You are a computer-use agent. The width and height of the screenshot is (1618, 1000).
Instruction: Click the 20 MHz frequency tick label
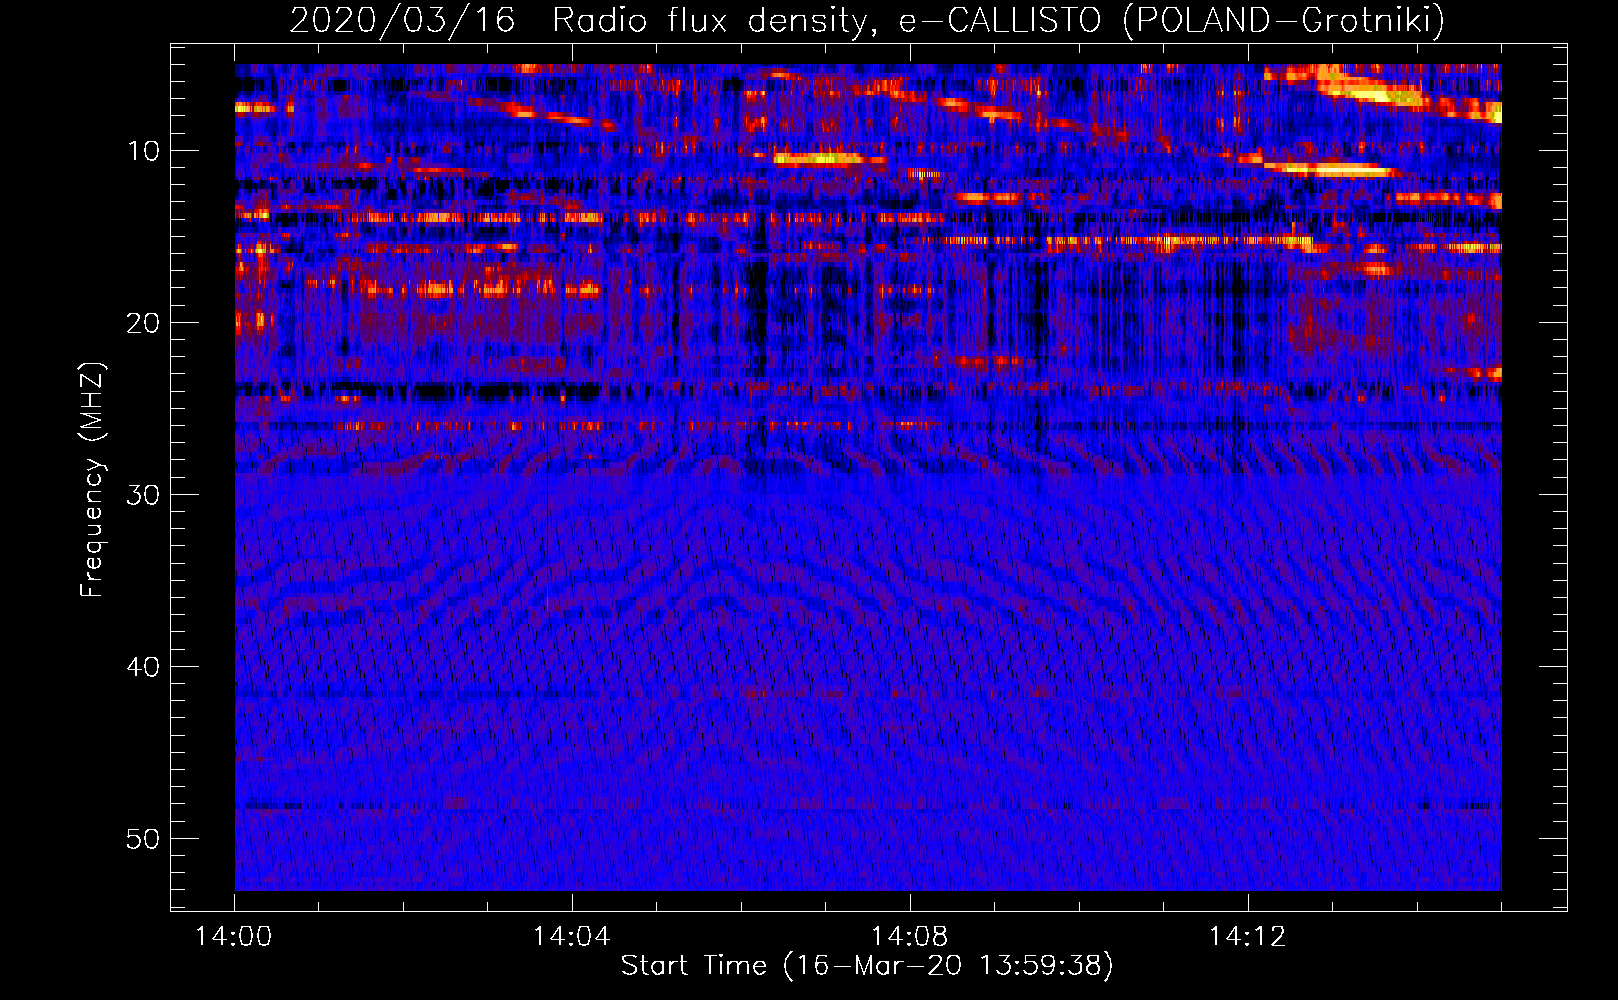(x=144, y=323)
